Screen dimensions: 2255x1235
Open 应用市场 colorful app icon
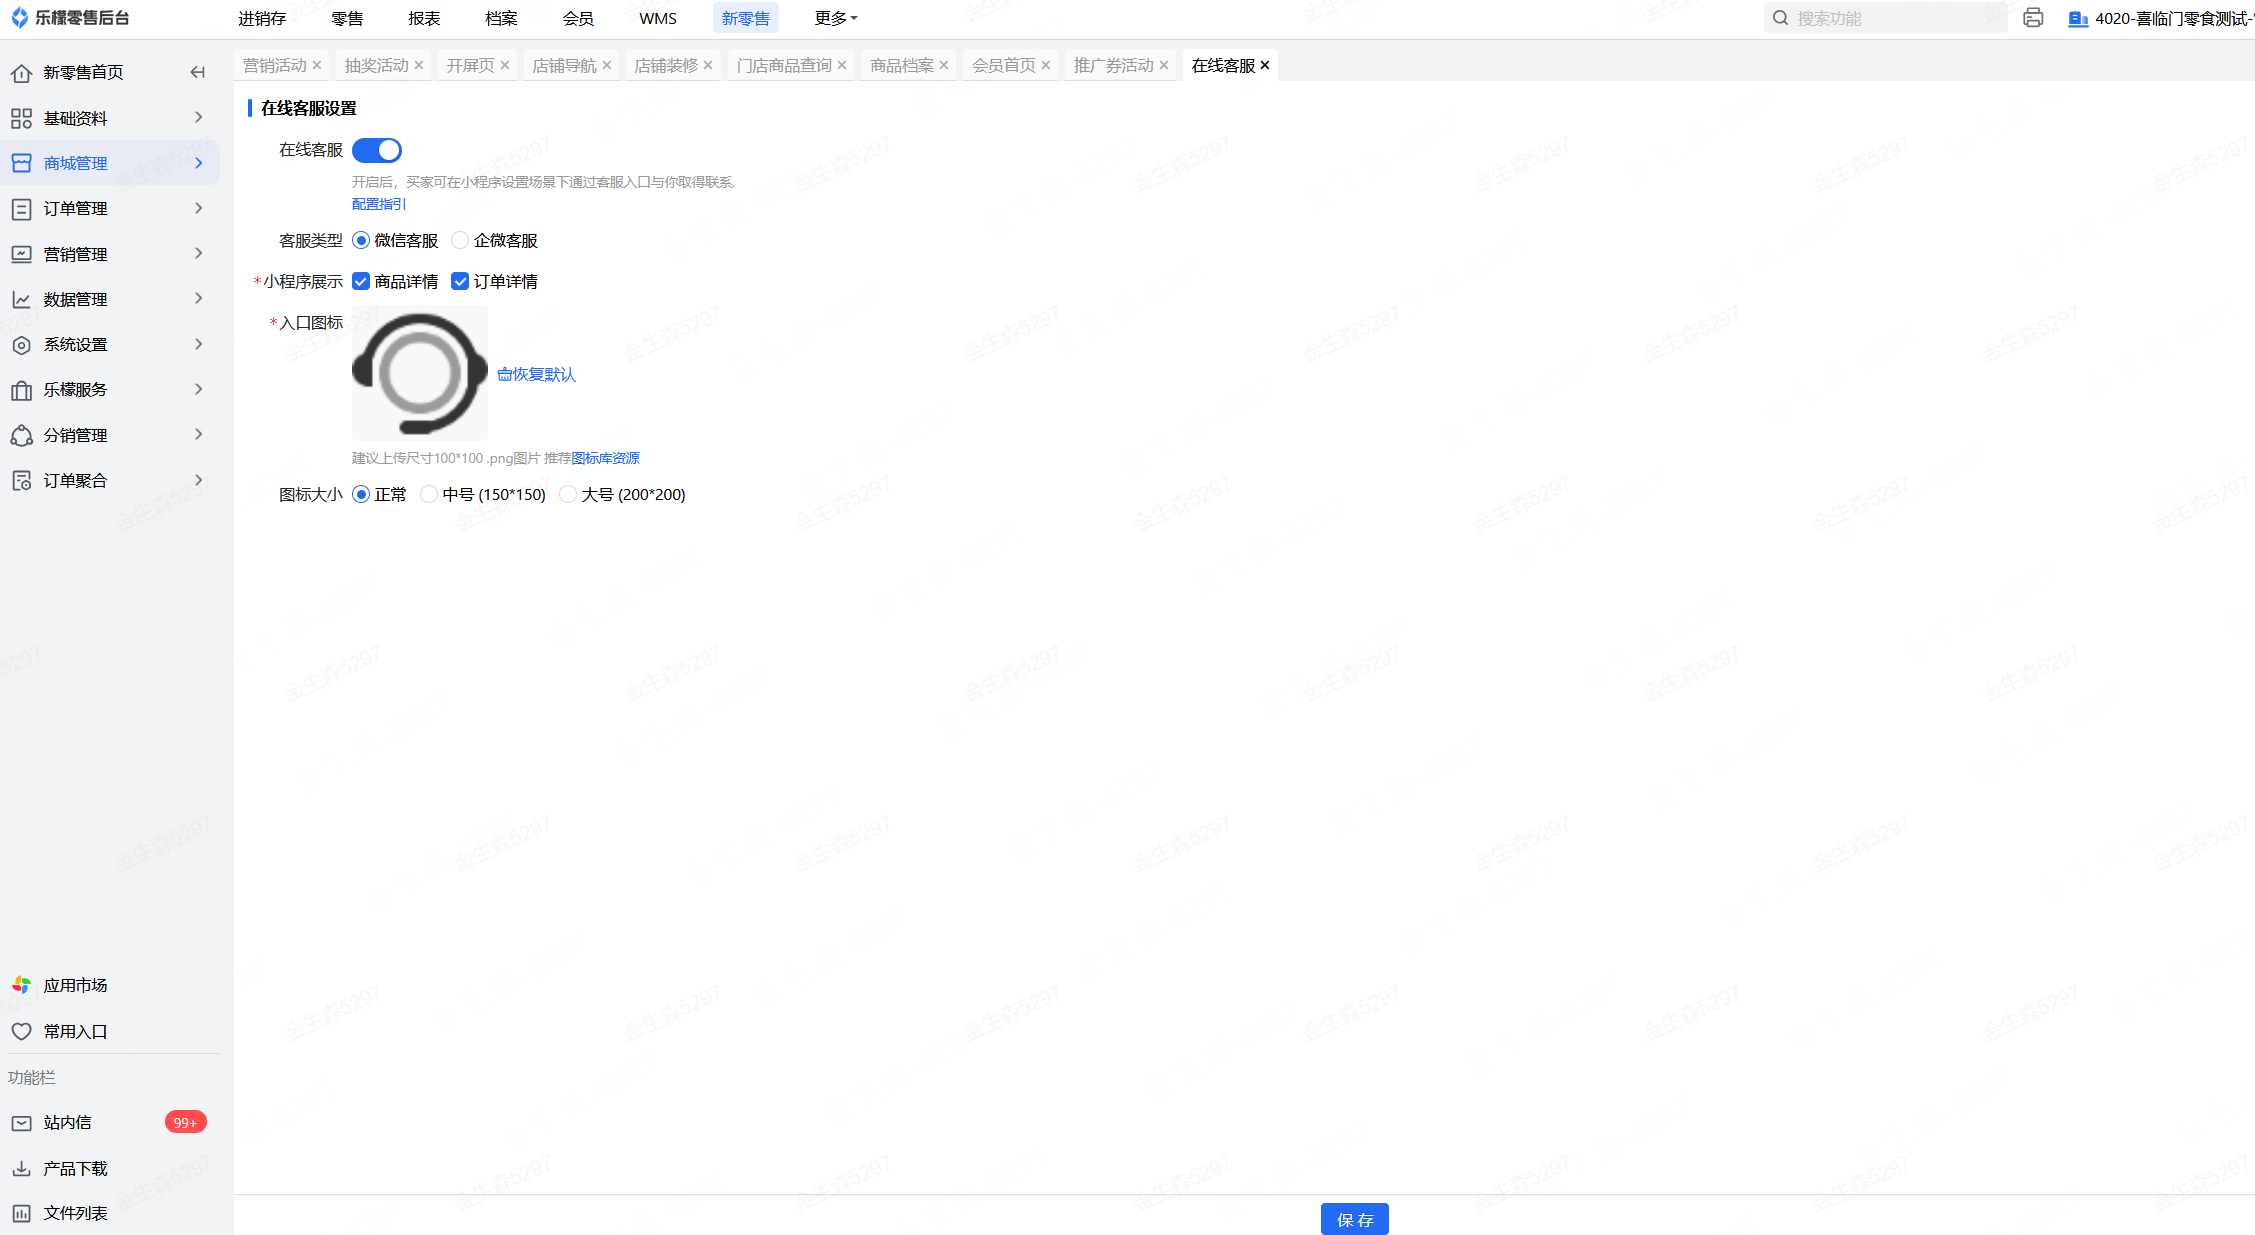pyautogui.click(x=21, y=985)
